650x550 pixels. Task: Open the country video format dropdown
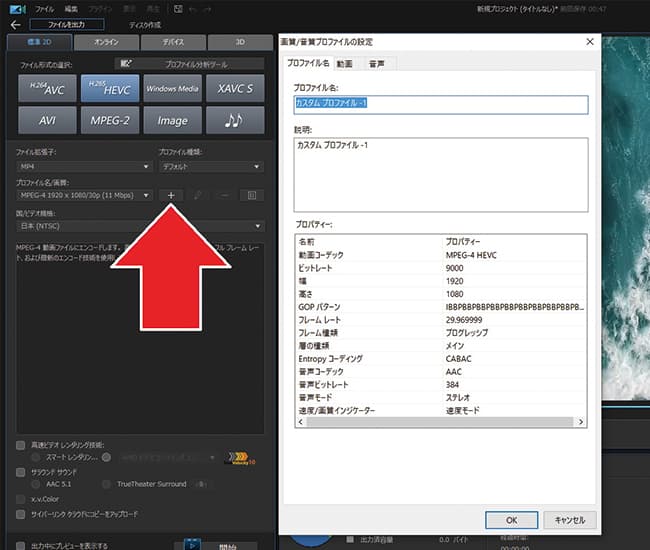coord(140,226)
